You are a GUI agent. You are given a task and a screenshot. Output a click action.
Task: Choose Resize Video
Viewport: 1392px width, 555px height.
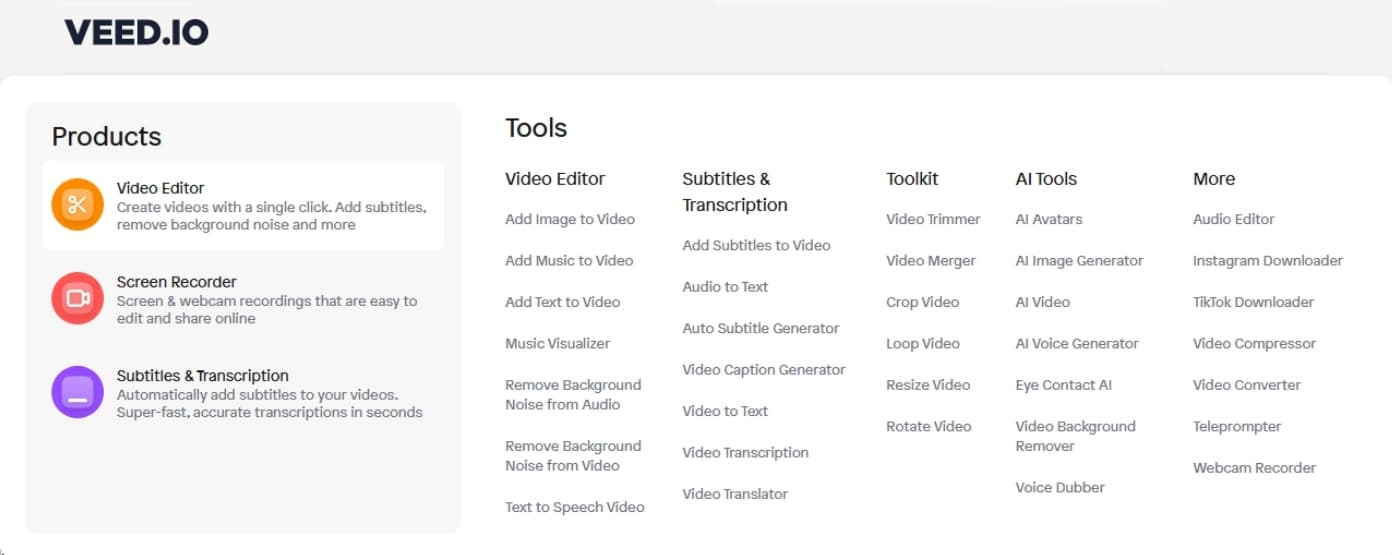pyautogui.click(x=928, y=385)
